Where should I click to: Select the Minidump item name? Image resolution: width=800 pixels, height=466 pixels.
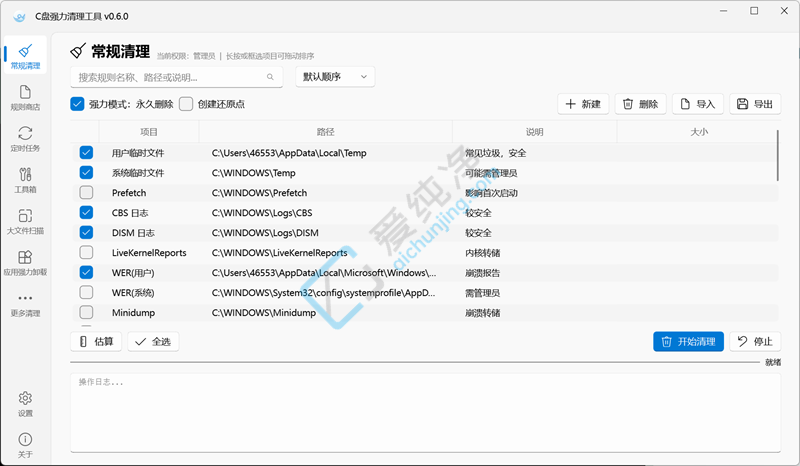point(133,312)
